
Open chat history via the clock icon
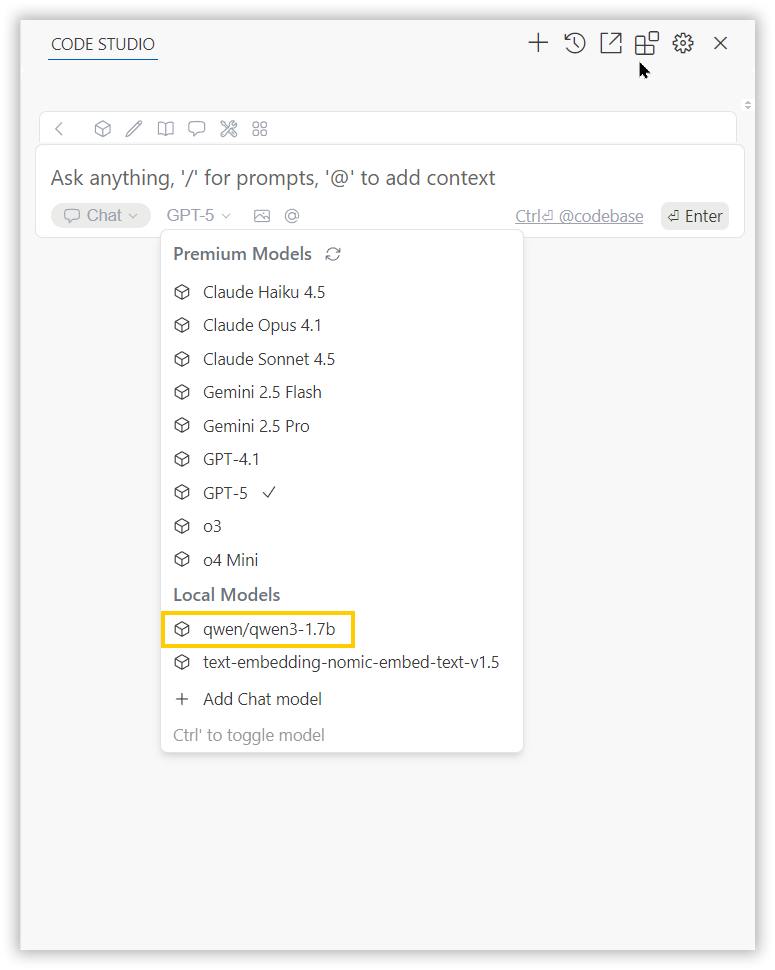[x=574, y=43]
